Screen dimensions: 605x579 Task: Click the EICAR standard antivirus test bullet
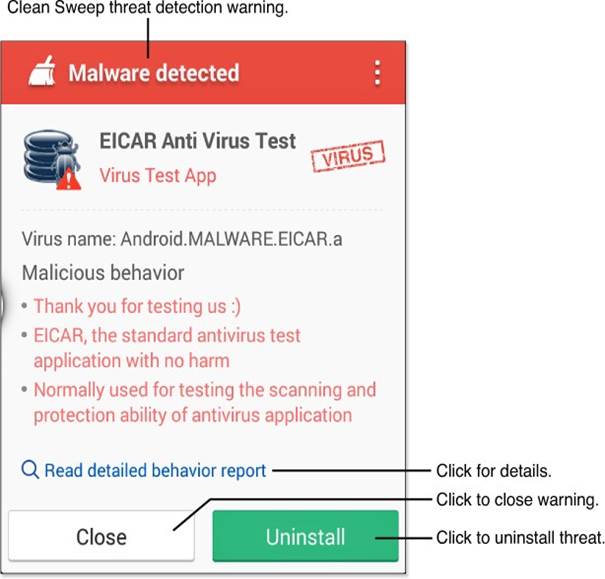[167, 348]
